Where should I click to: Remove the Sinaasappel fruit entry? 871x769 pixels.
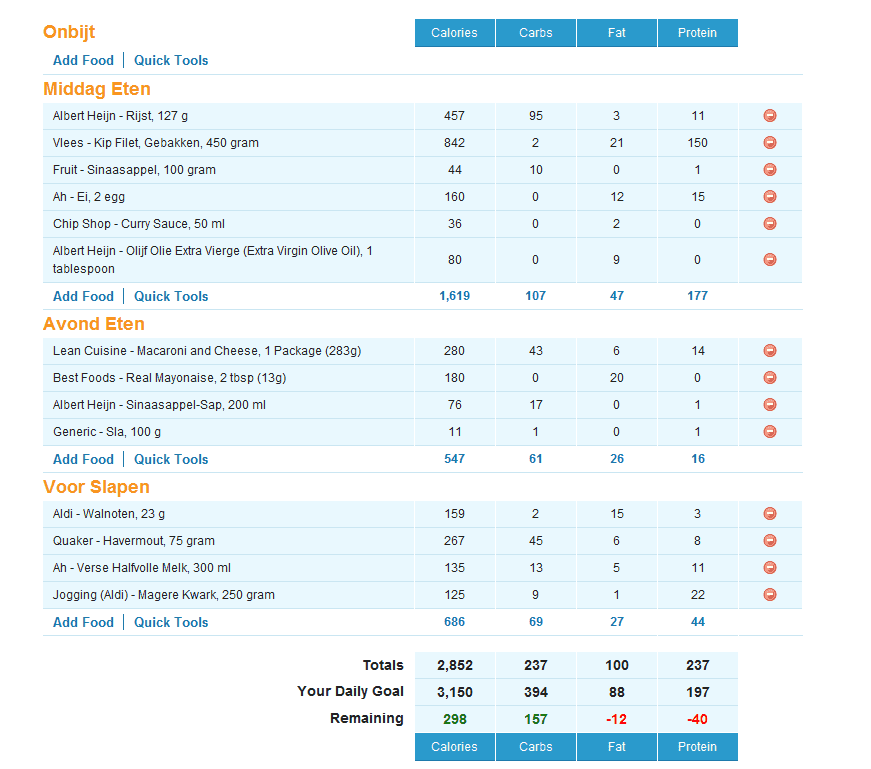point(769,170)
